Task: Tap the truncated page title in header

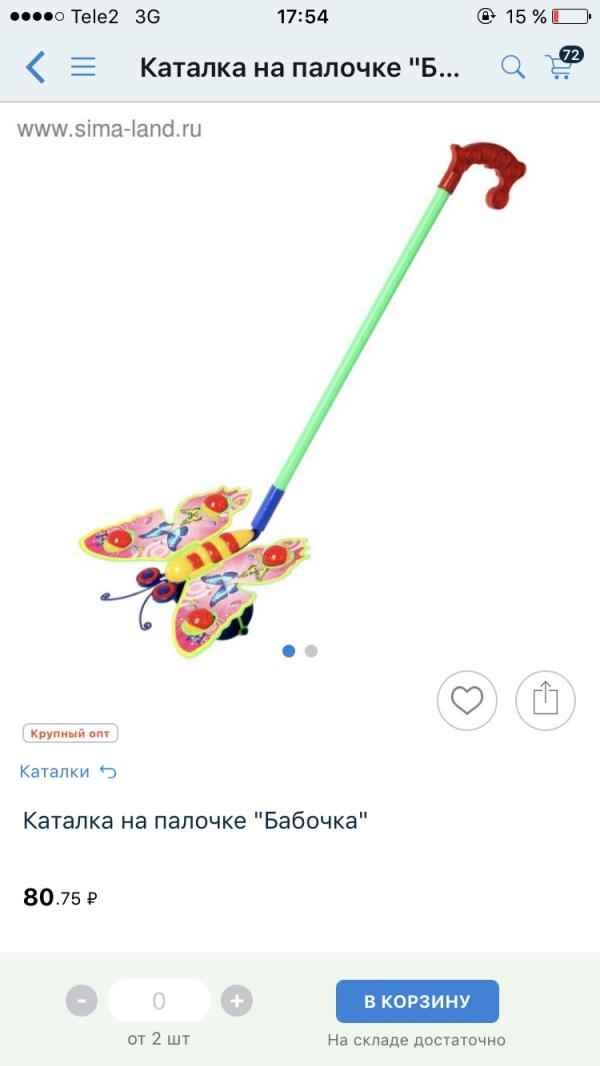Action: pyautogui.click(x=300, y=67)
